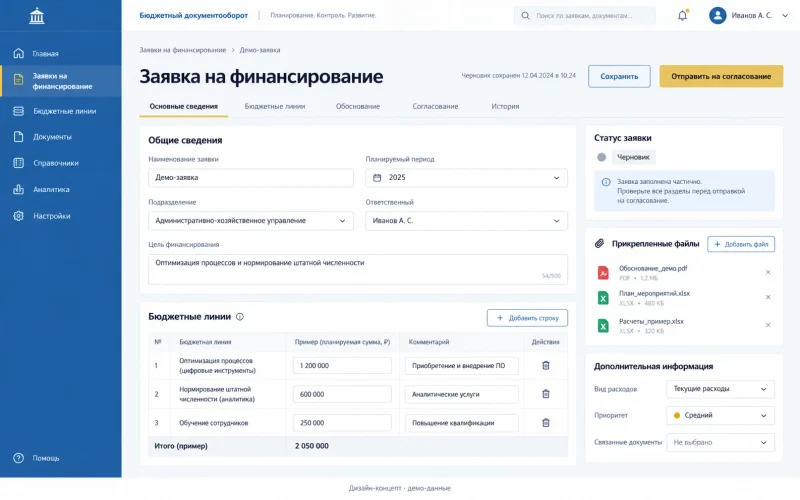Click the Наименование заявки input field
800x500 pixels.
click(x=251, y=178)
